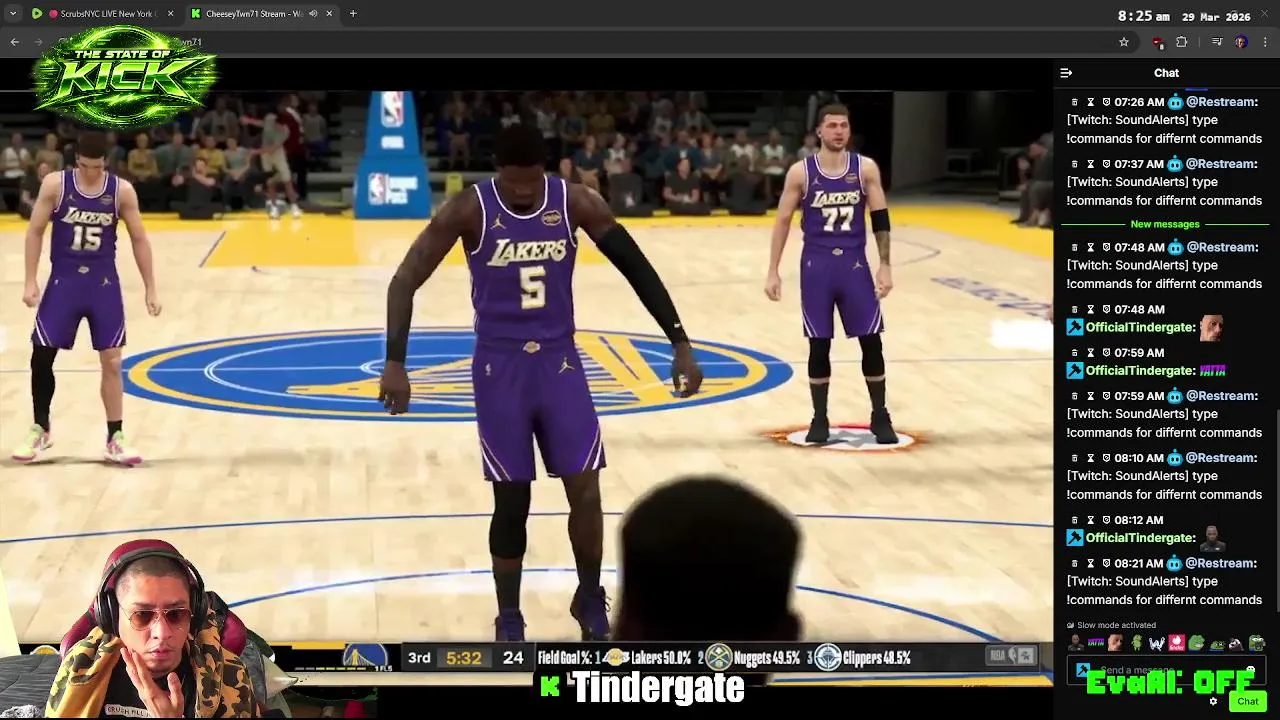
Task: Delete the 07:26 AM Restream message
Action: click(1075, 102)
